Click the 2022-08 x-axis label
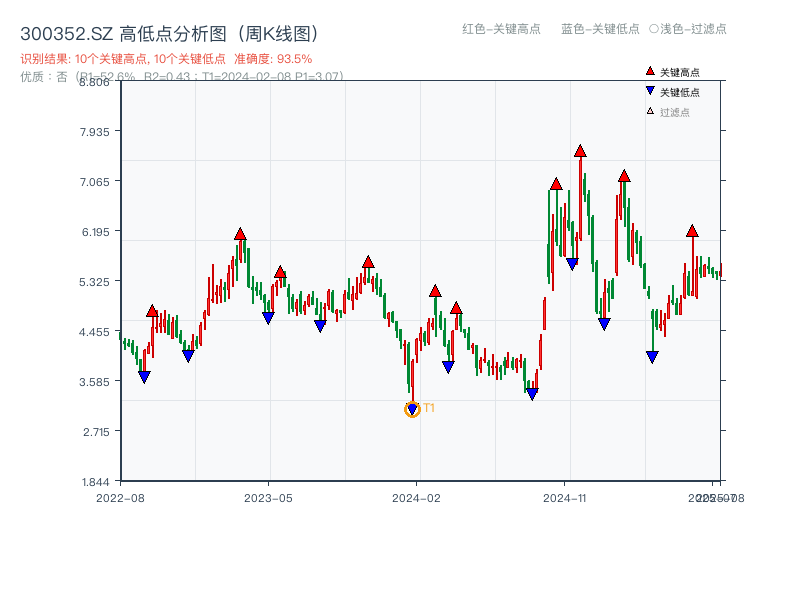 point(120,498)
